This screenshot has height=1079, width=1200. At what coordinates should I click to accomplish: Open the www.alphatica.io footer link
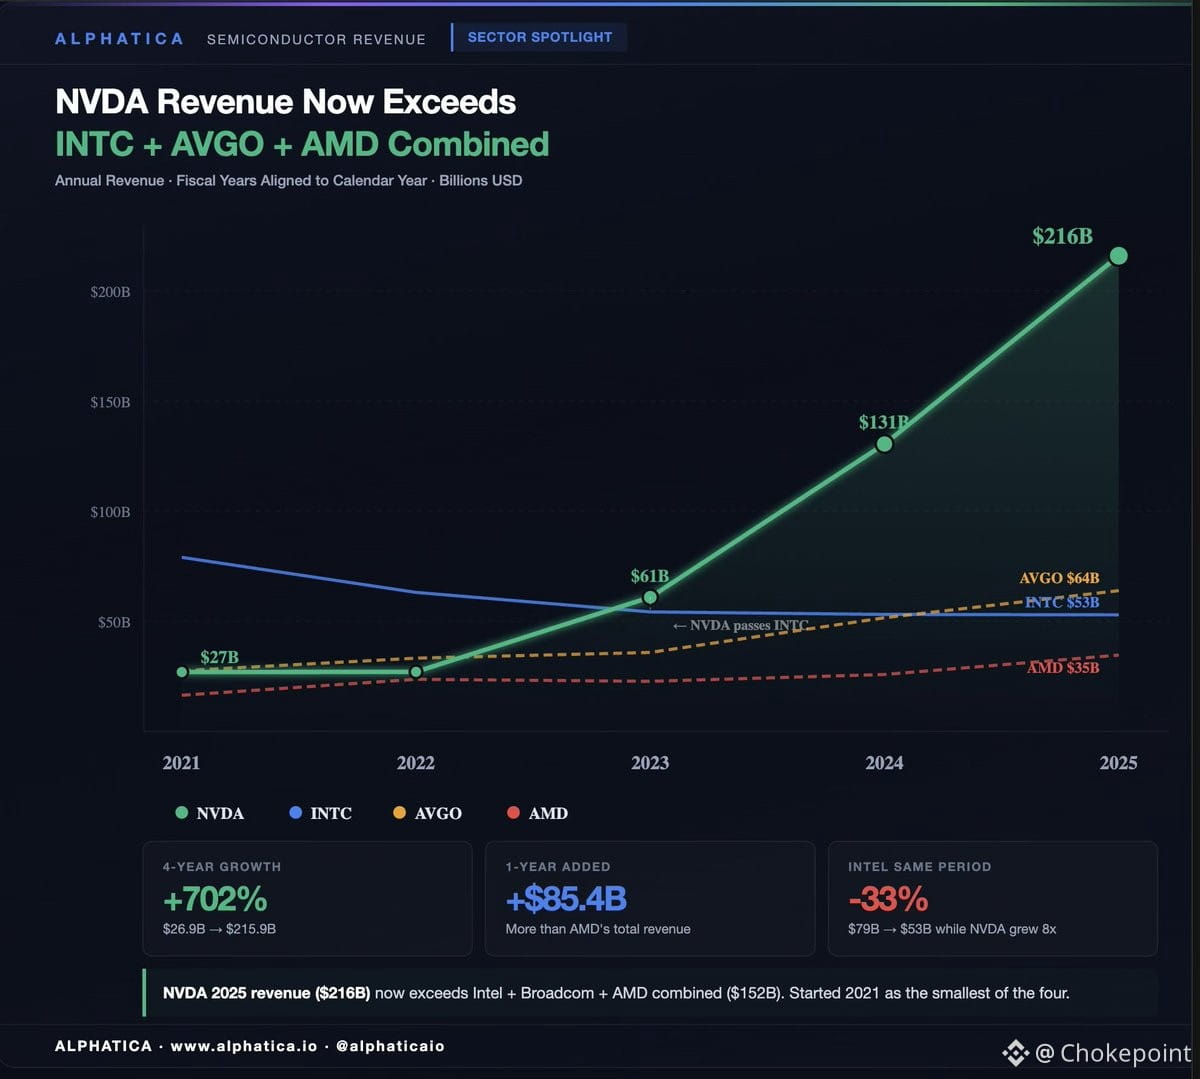coord(244,1046)
